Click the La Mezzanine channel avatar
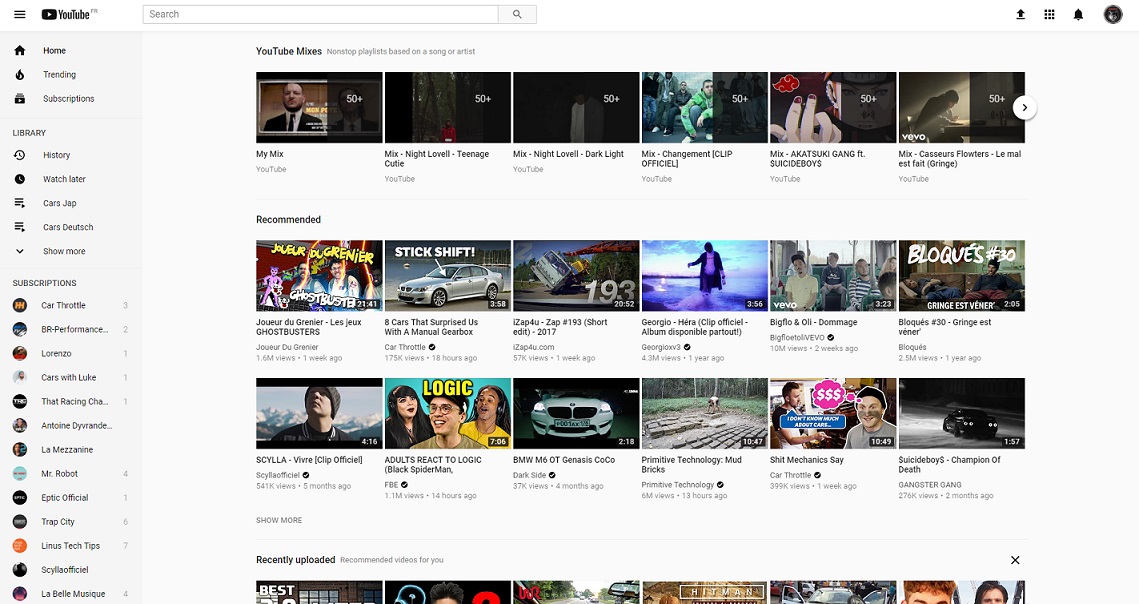Image resolution: width=1139 pixels, height=604 pixels. tap(20, 449)
